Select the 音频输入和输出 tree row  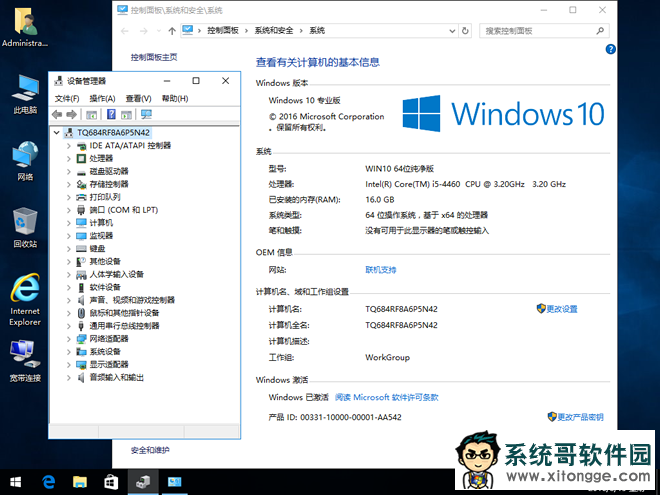coord(117,378)
